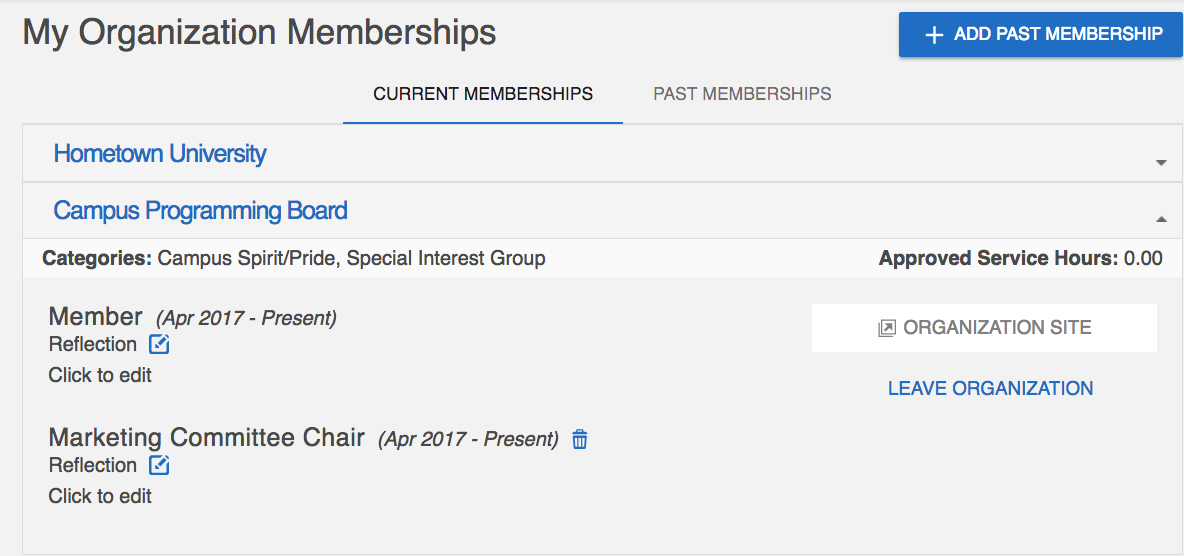
Task: Open the Organization Site button label
Action: click(x=997, y=328)
